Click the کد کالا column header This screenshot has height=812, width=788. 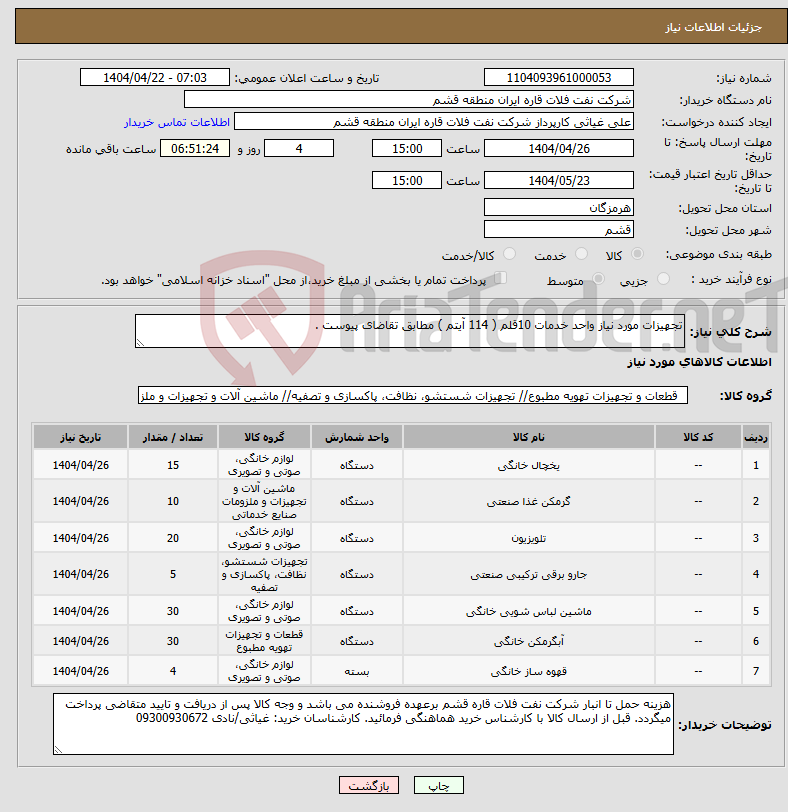(x=698, y=437)
